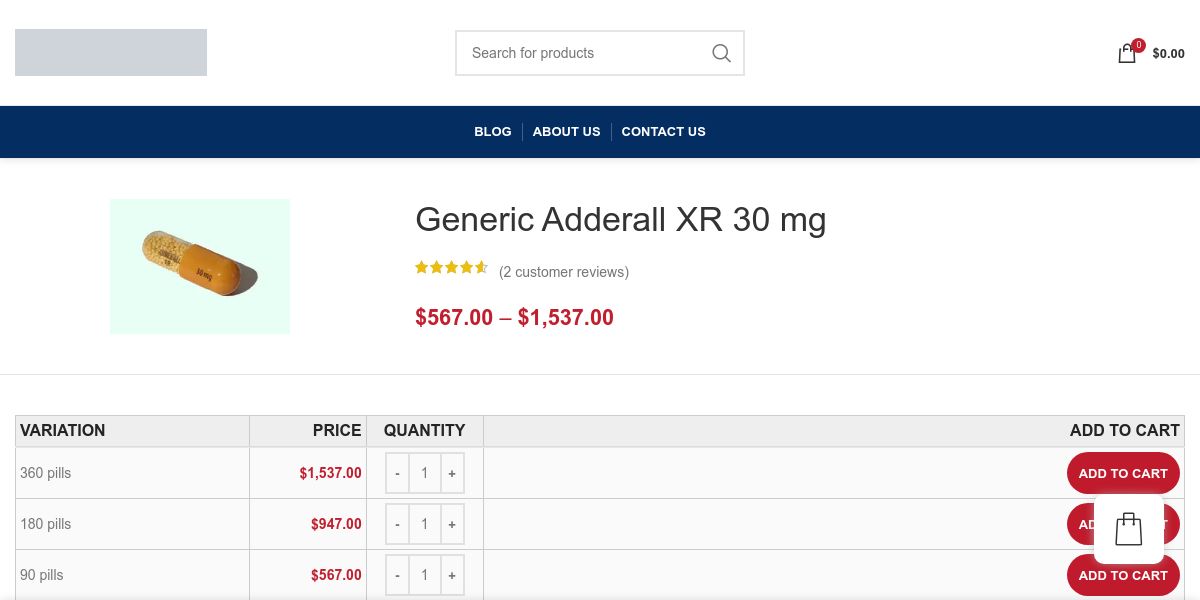Increase quantity for 180 pills
The height and width of the screenshot is (600, 1200).
tap(452, 524)
